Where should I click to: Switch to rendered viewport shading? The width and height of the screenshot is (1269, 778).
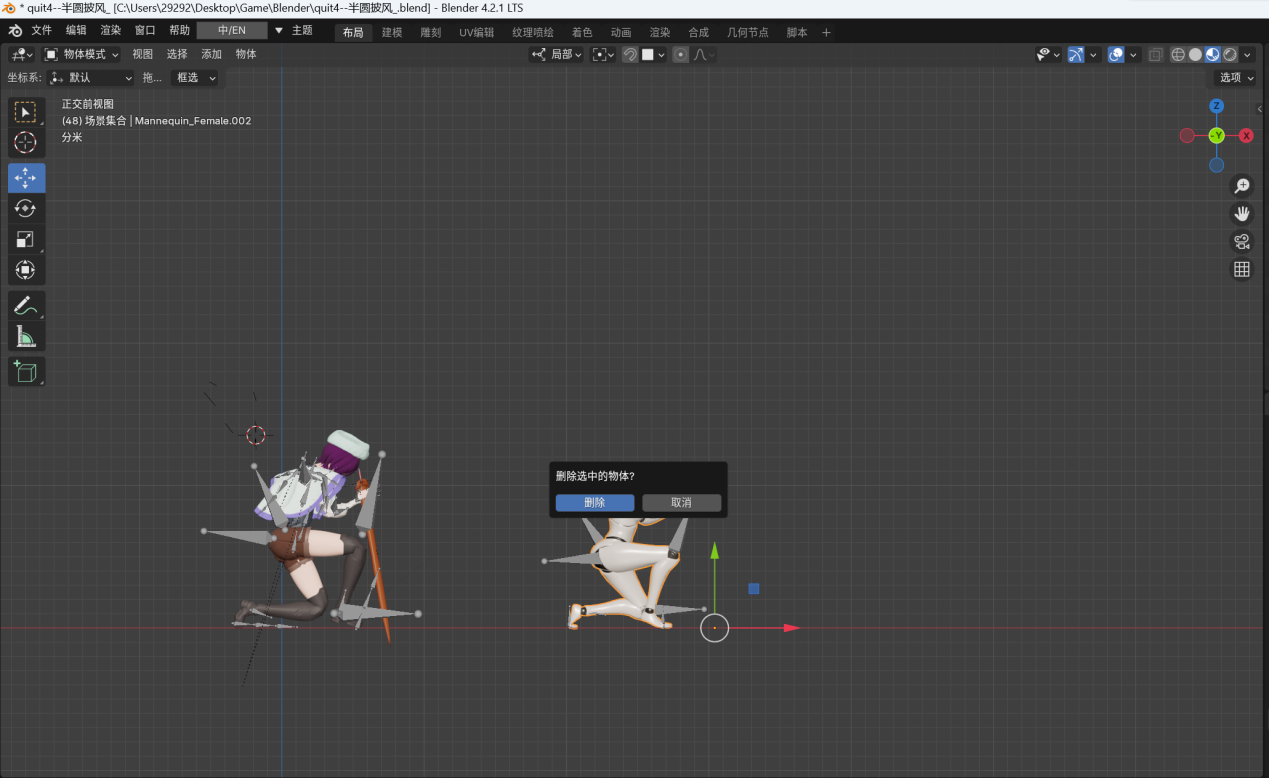(1230, 54)
